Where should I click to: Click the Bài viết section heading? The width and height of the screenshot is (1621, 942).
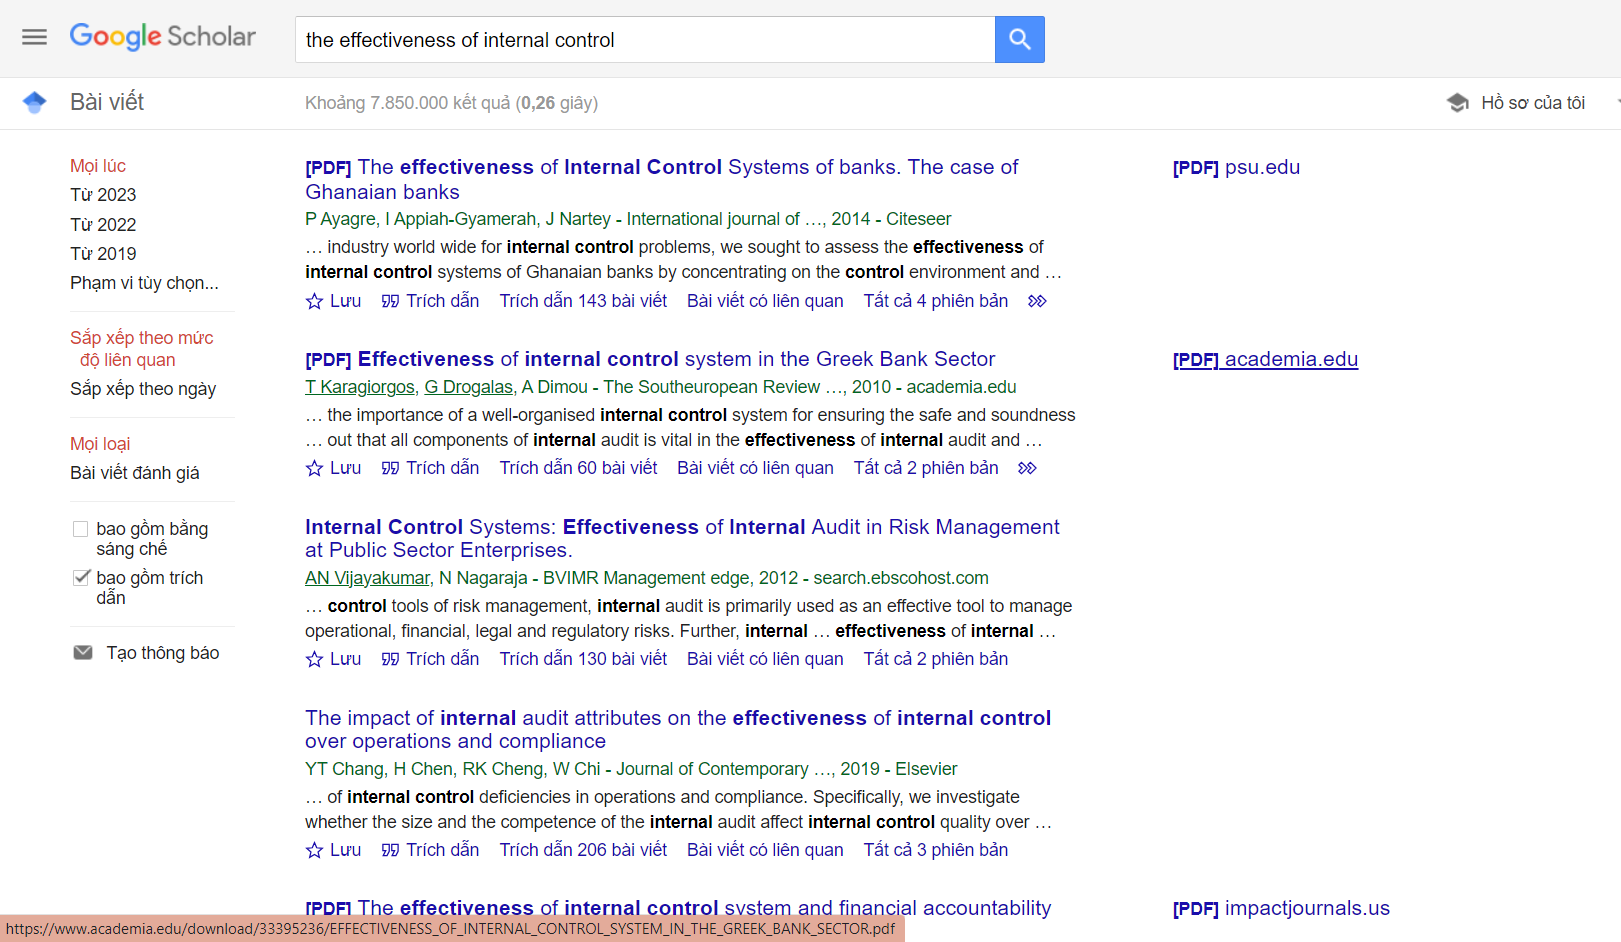coord(107,102)
